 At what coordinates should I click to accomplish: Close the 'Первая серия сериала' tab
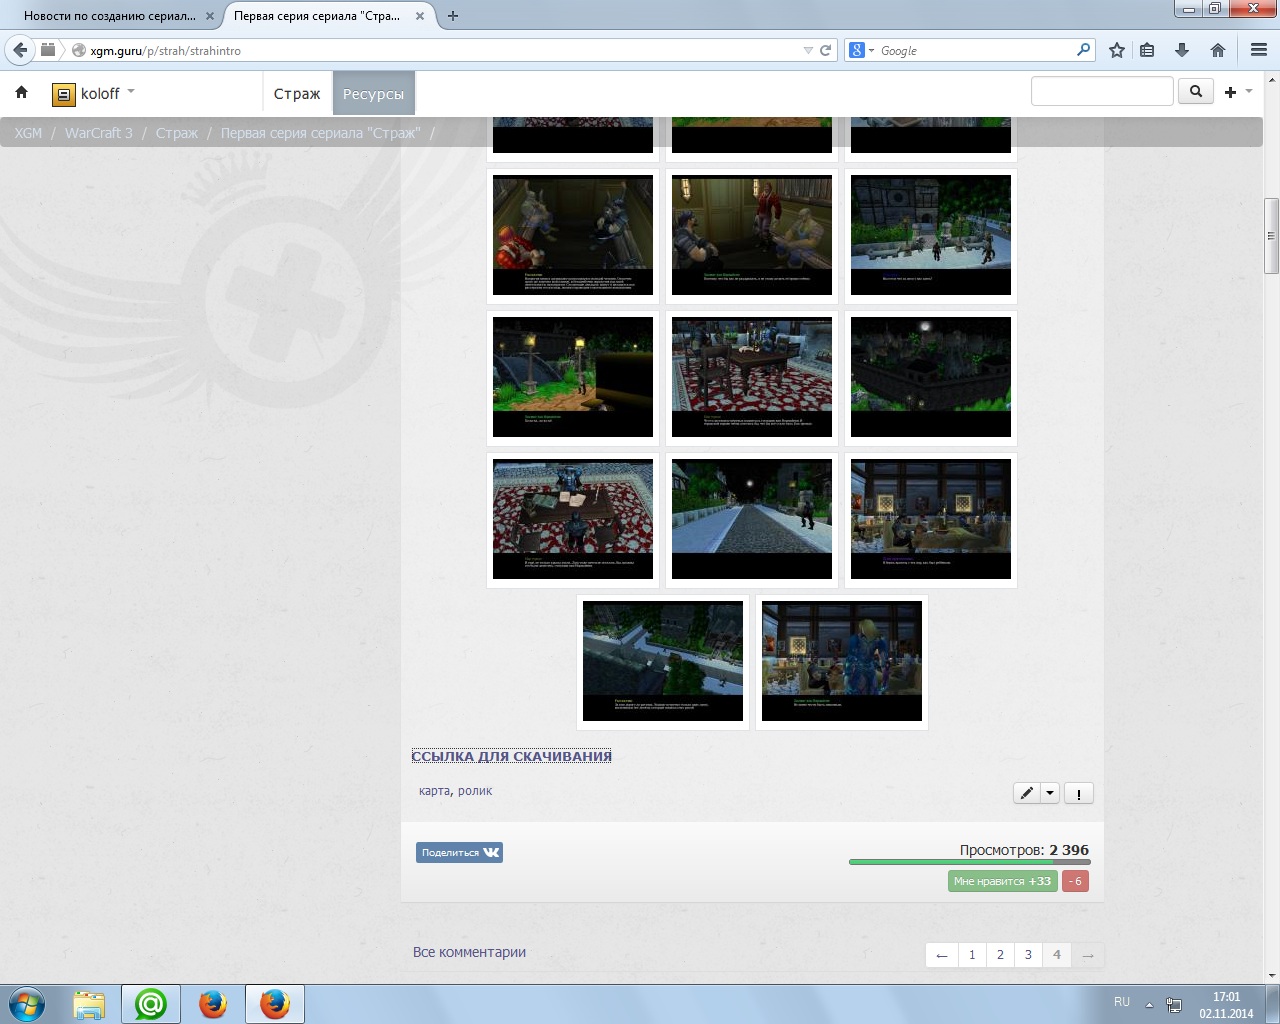click(421, 16)
